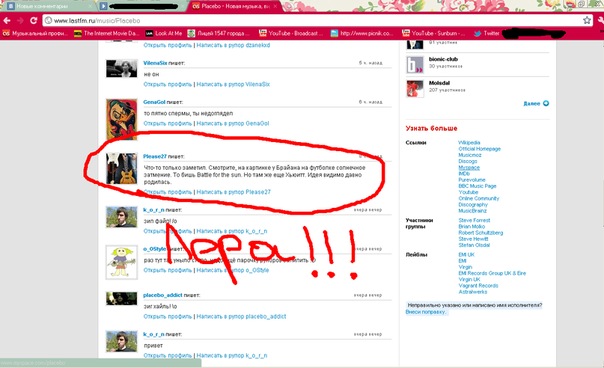Click Написать в рупор placebo_addict

[241, 316]
